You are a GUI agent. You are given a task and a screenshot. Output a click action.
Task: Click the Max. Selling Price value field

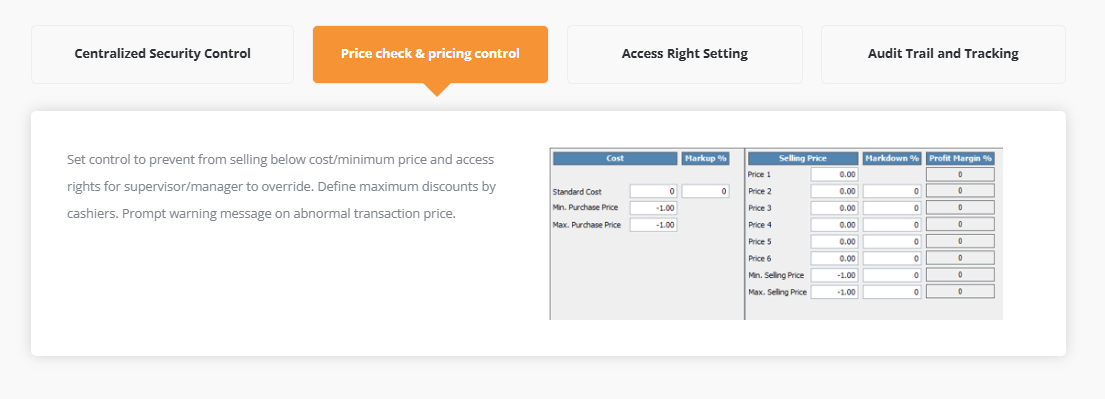(834, 292)
